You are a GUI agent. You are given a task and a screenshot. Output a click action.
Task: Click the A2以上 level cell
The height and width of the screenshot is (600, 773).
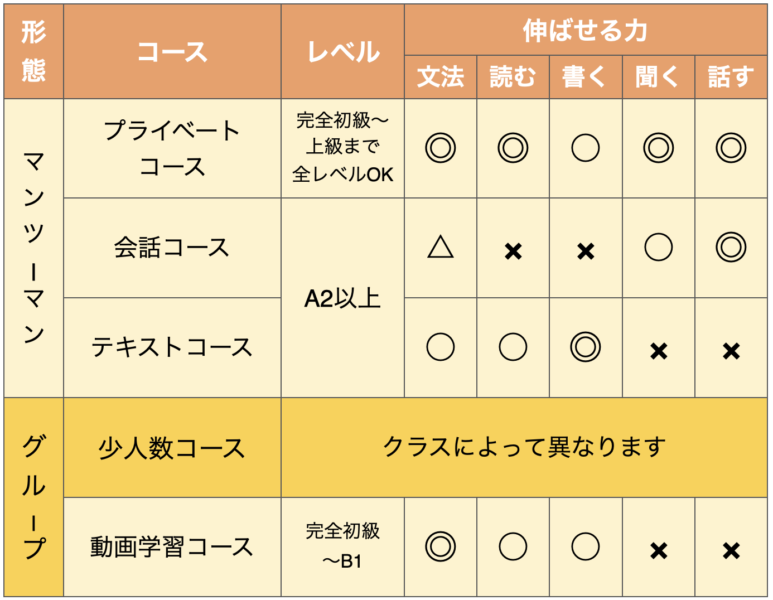343,298
